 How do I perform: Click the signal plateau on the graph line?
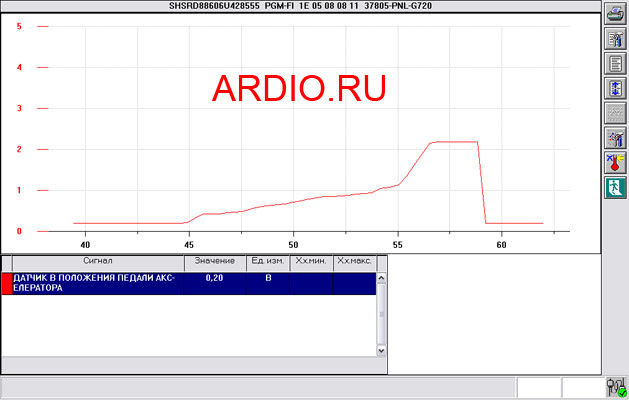pos(457,142)
